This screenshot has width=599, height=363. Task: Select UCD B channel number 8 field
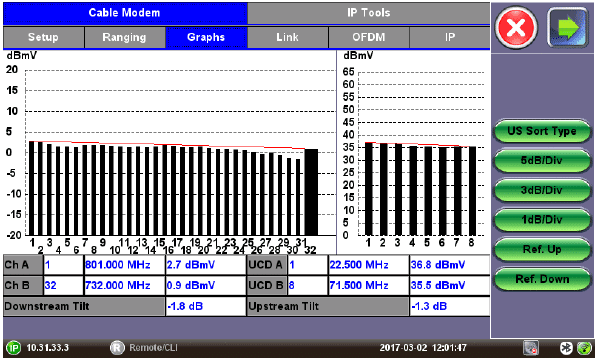pos(308,286)
